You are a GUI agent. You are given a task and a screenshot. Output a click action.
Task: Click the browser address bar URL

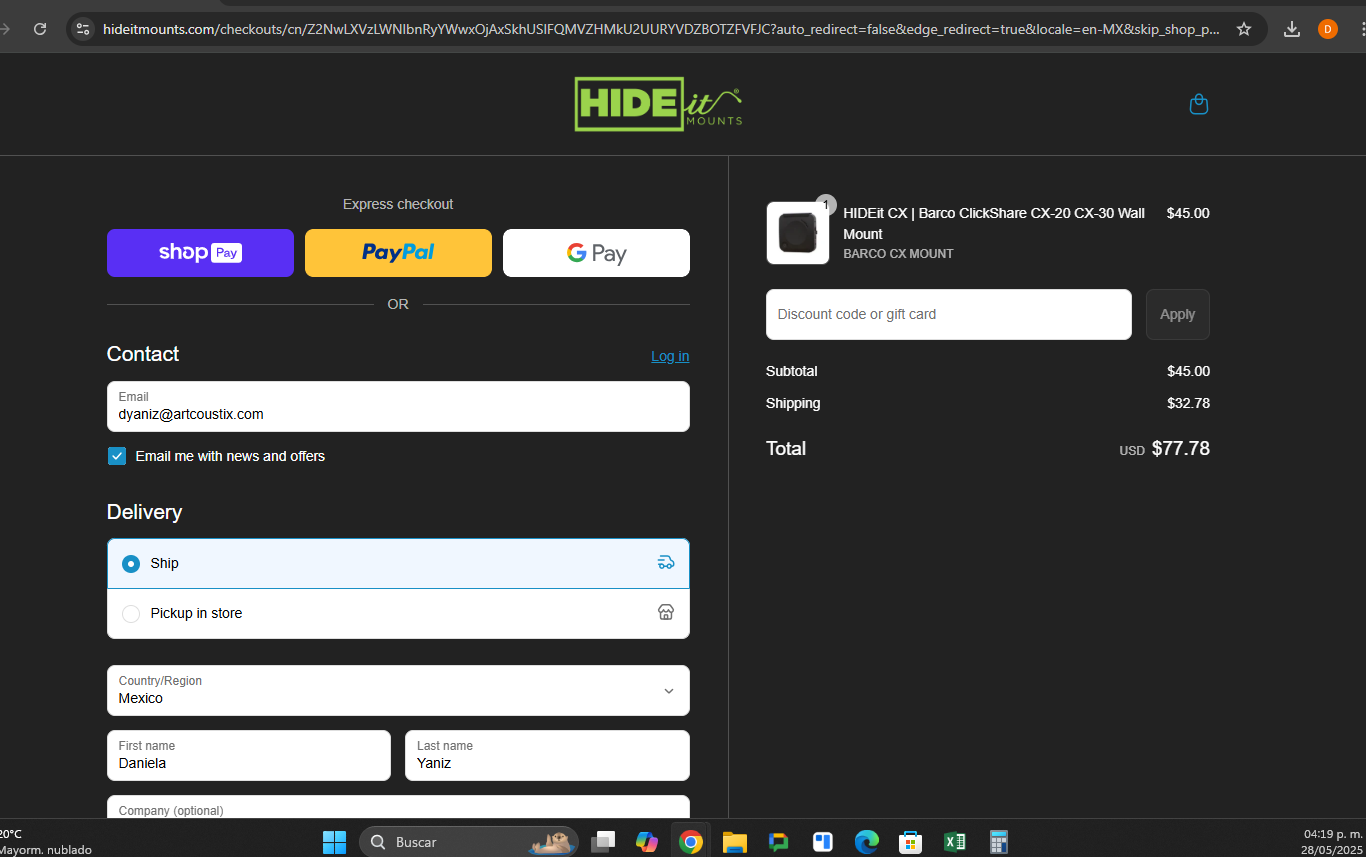[661, 29]
